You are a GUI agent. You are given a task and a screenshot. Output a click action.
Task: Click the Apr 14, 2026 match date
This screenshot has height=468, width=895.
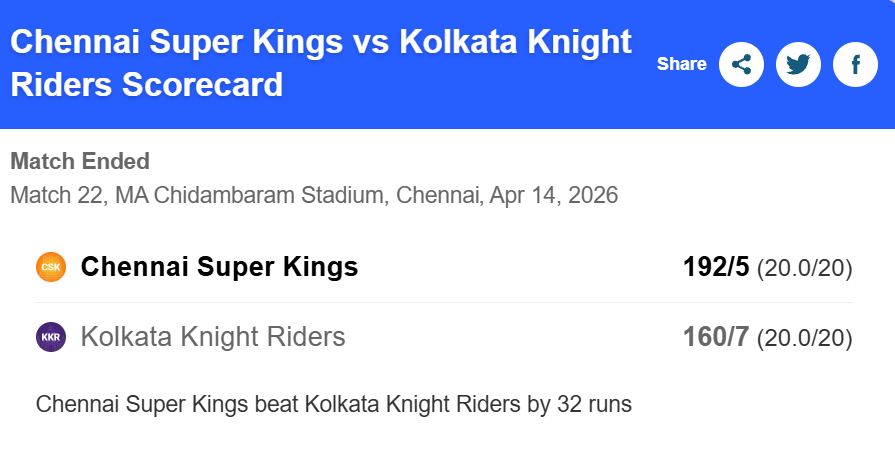pyautogui.click(x=554, y=194)
